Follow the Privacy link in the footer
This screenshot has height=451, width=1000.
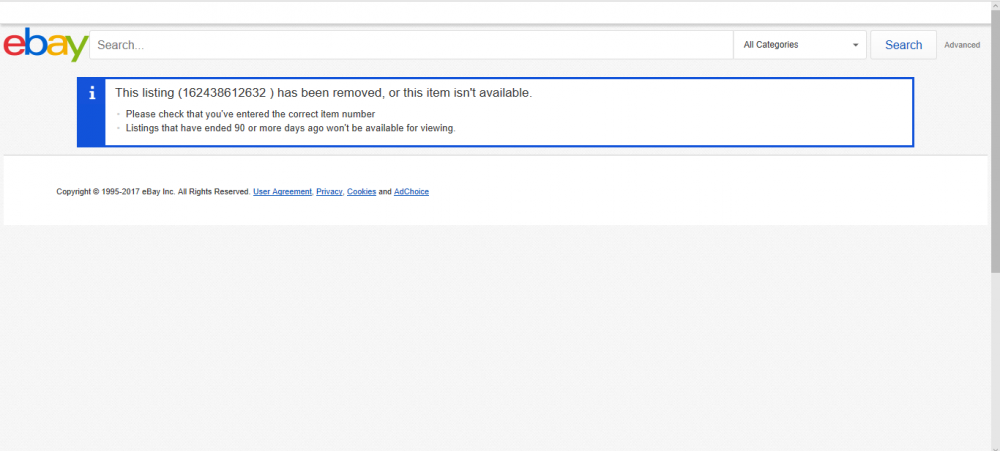coord(329,192)
